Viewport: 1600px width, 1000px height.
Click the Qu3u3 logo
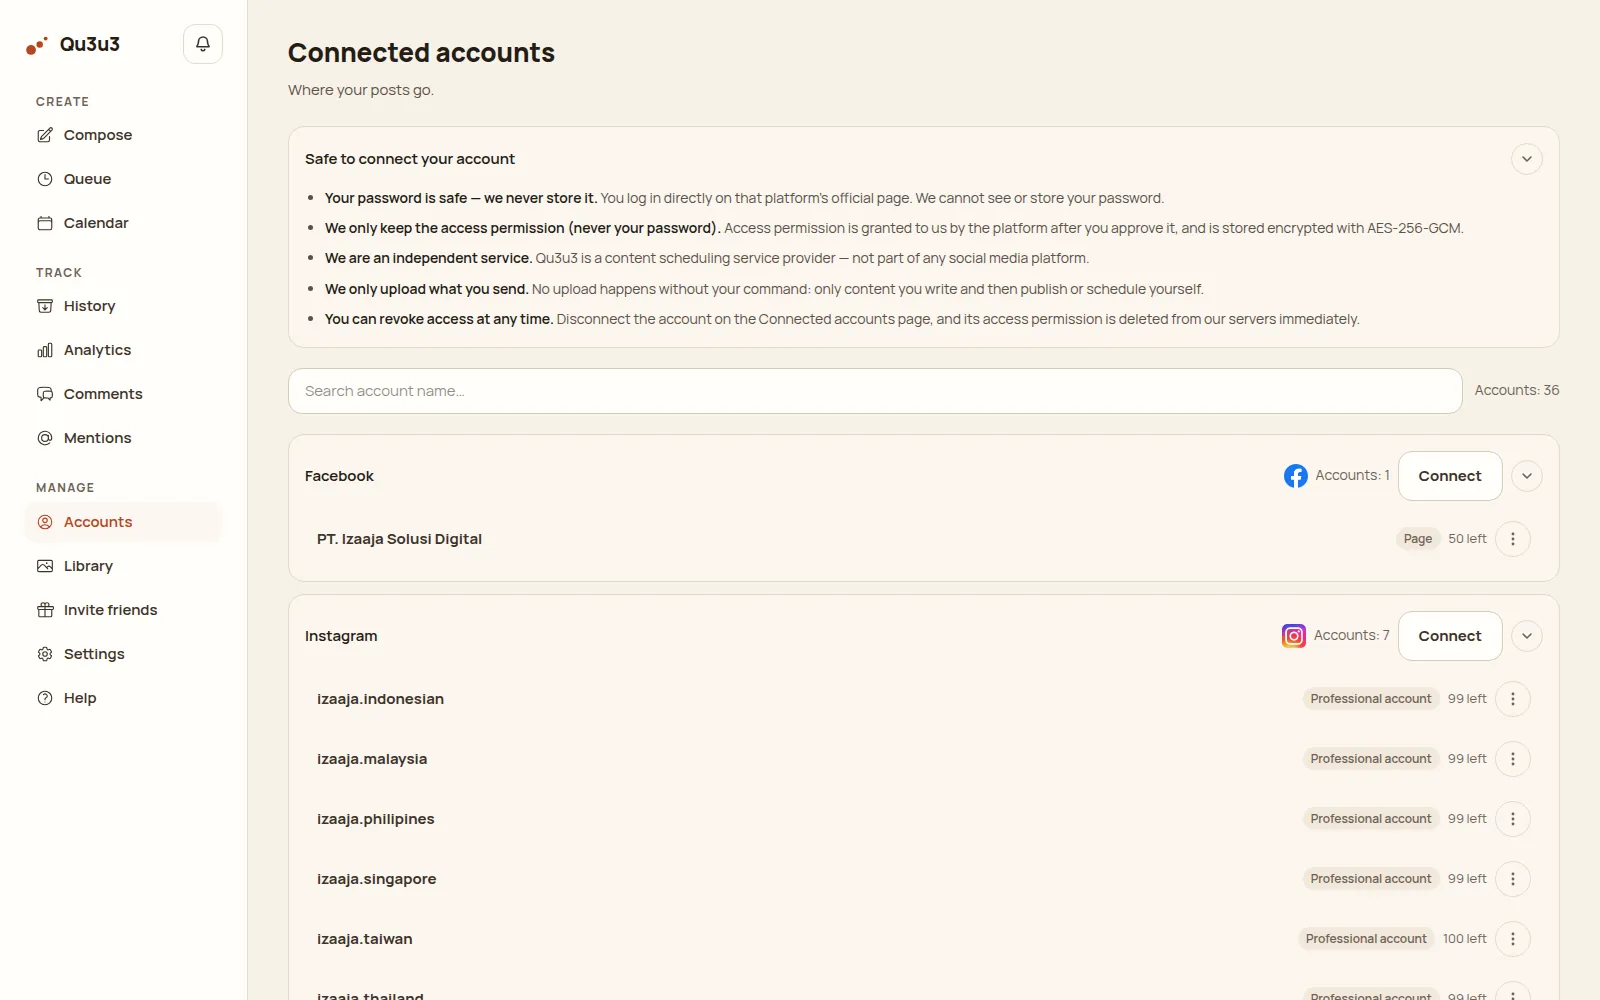(x=73, y=44)
